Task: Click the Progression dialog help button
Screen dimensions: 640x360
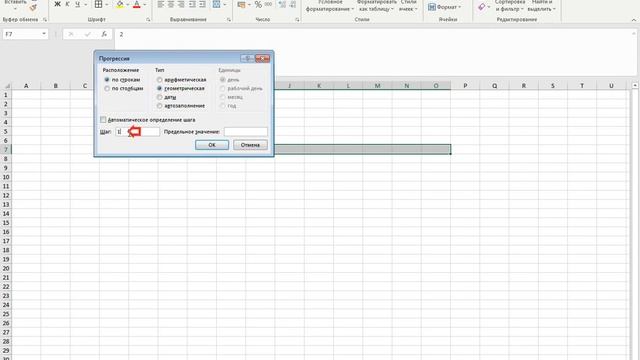Action: click(x=247, y=58)
